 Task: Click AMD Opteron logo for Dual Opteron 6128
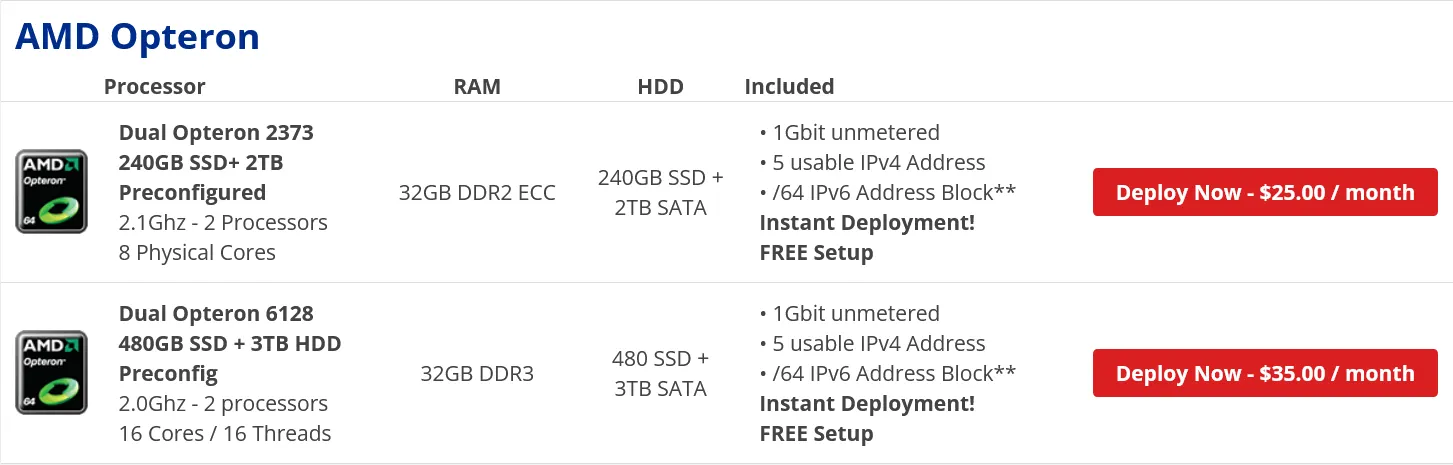click(x=52, y=373)
